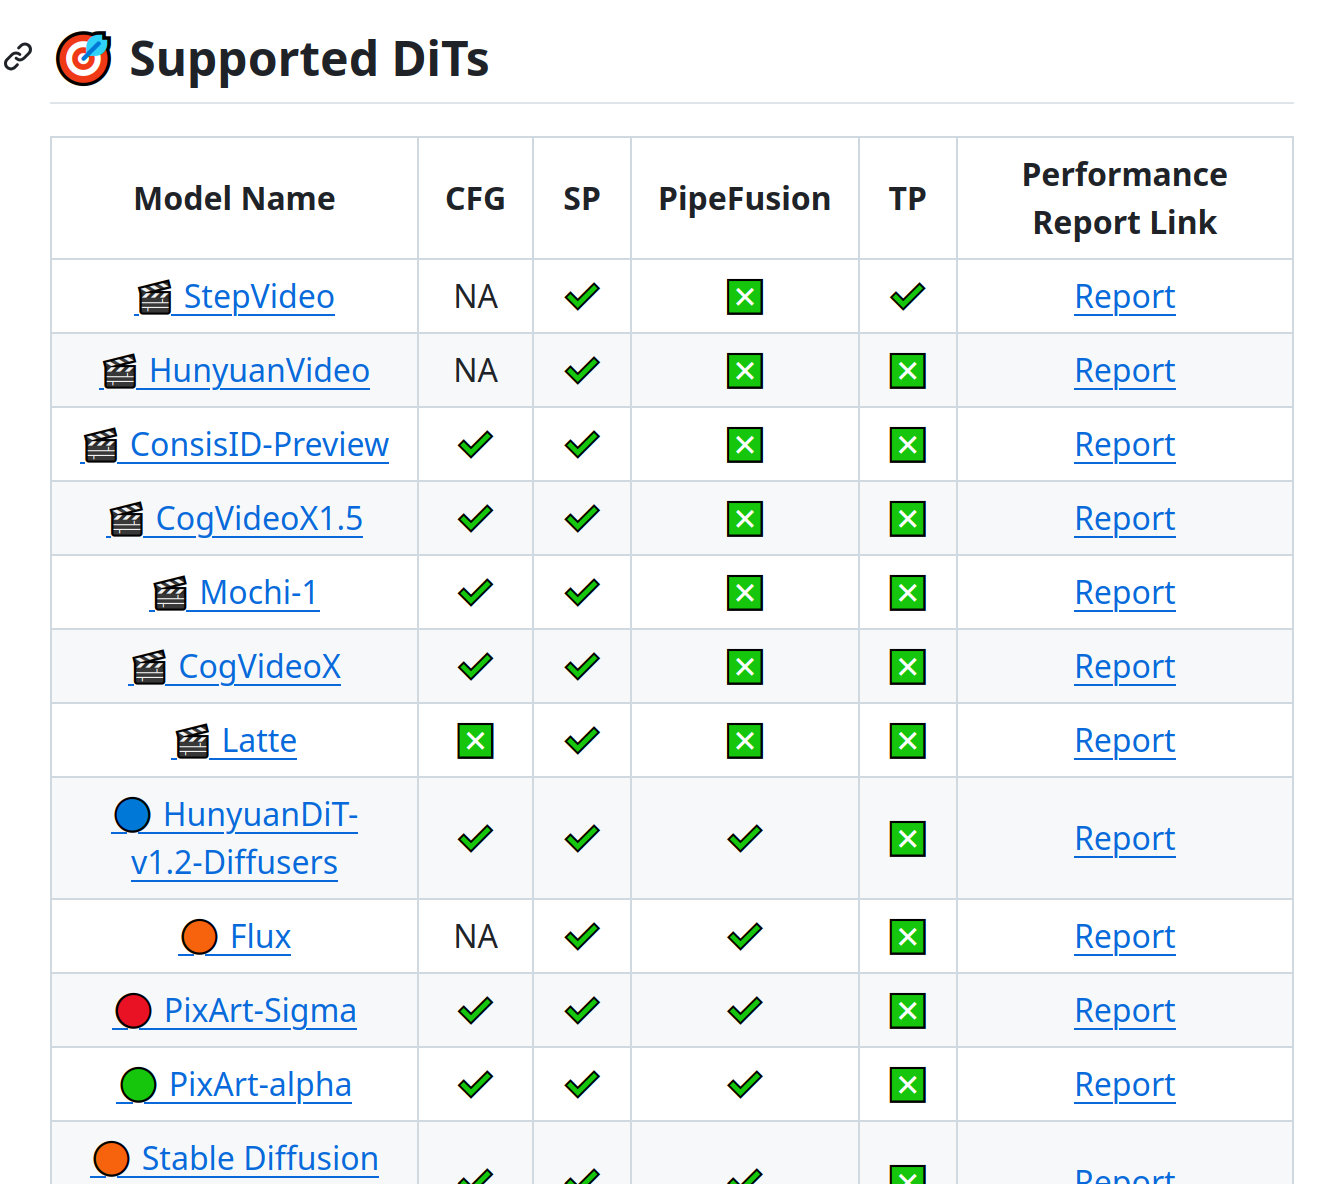The width and height of the screenshot is (1337, 1184).
Task: Click the NA value in StepVideo's CFG cell
Action: [x=476, y=297]
